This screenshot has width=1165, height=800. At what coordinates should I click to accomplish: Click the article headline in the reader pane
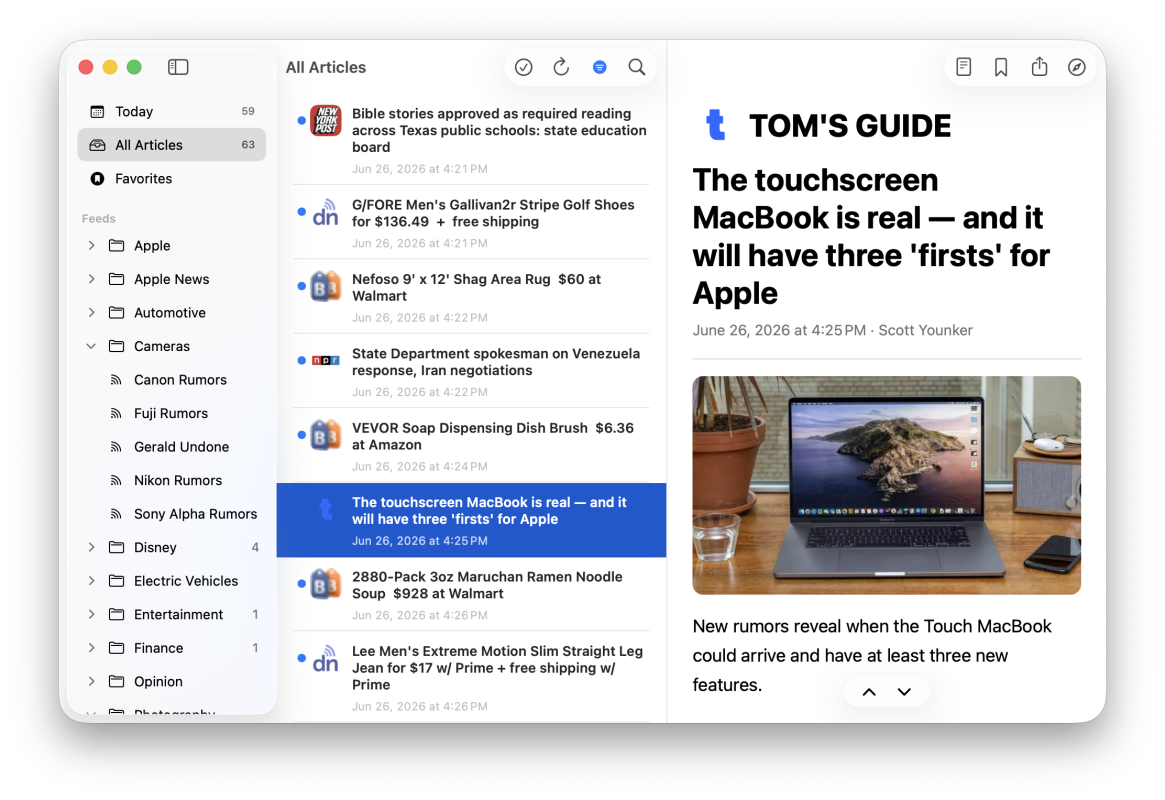coord(871,236)
